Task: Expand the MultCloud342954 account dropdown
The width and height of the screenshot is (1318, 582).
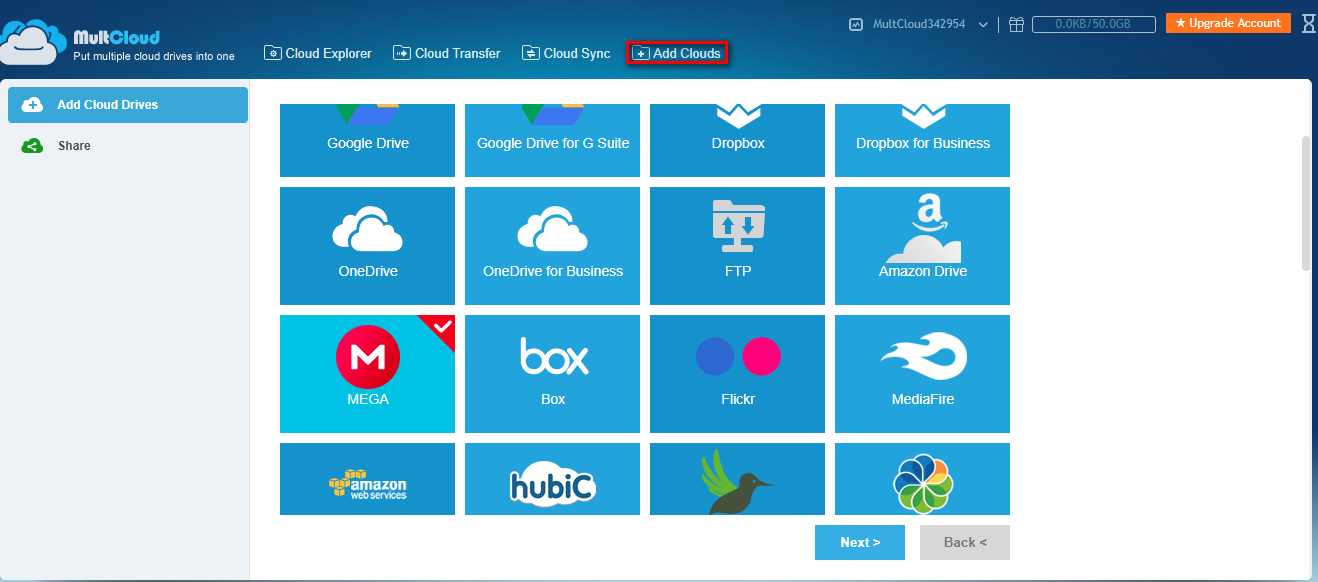Action: pos(983,24)
